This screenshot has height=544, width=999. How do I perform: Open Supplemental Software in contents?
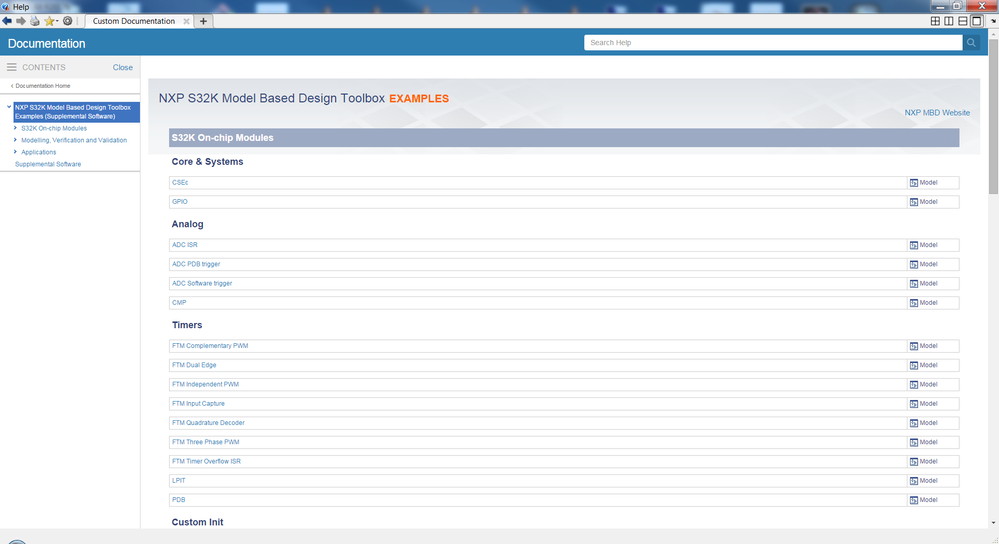(x=48, y=164)
